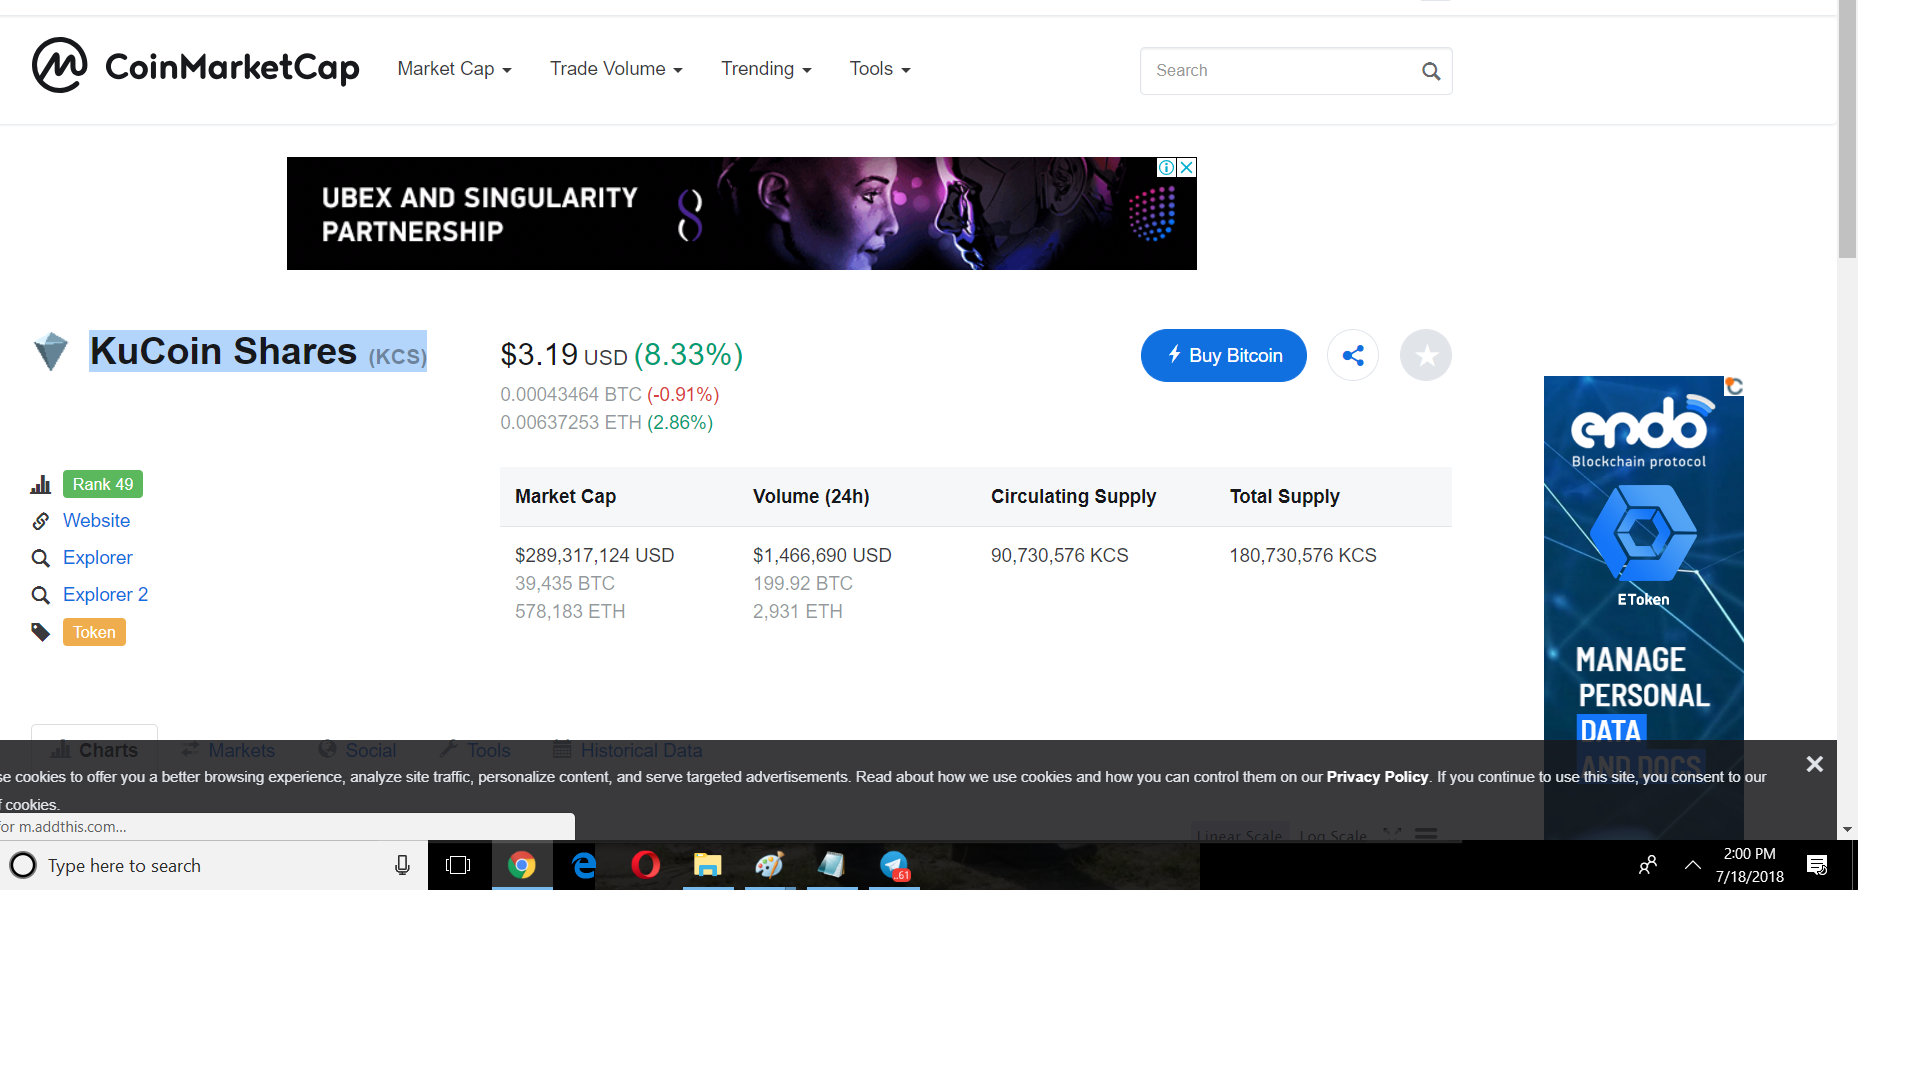Switch to Chrome in the taskbar

coord(521,865)
